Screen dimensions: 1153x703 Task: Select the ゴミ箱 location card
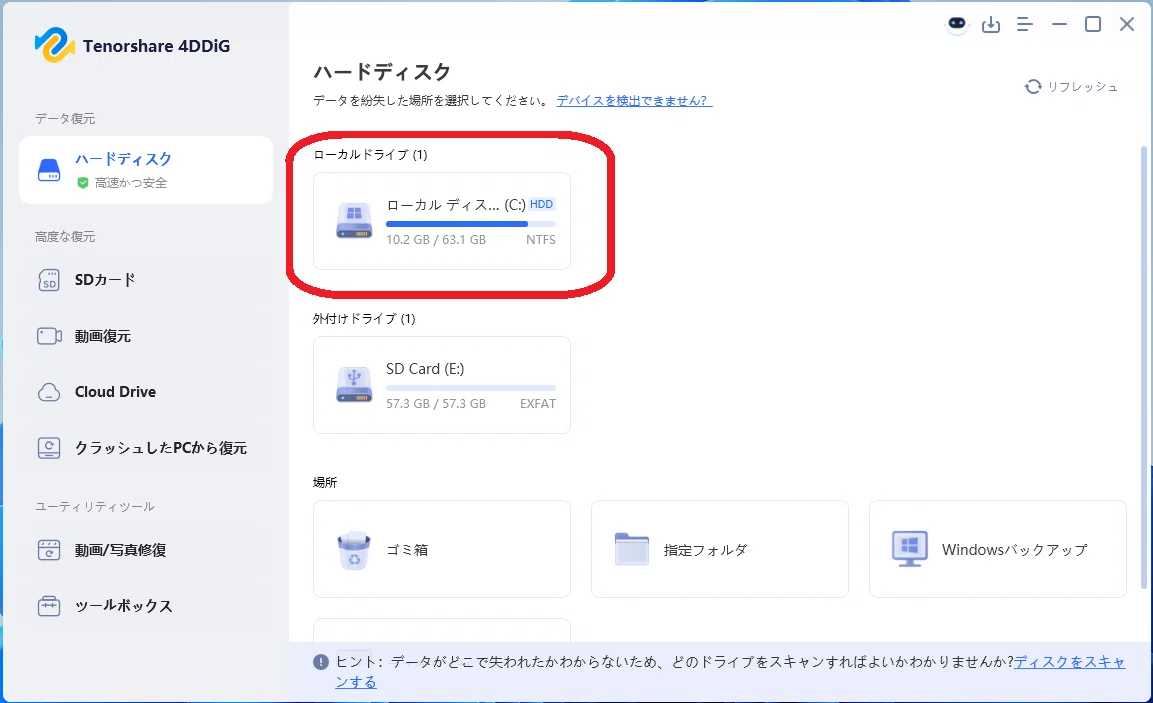442,549
